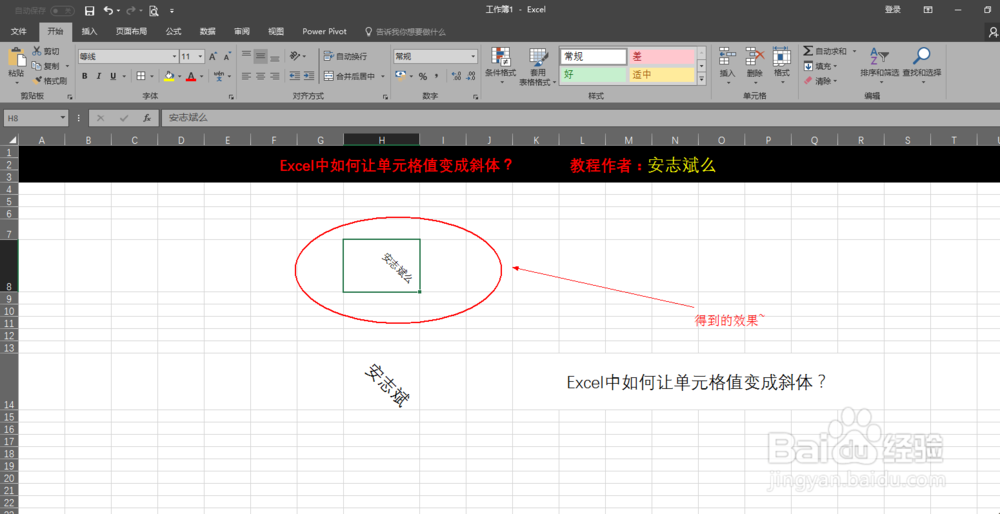Viewport: 1000px width, 514px height.
Task: Click the Increase Indent icon
Action: click(309, 76)
